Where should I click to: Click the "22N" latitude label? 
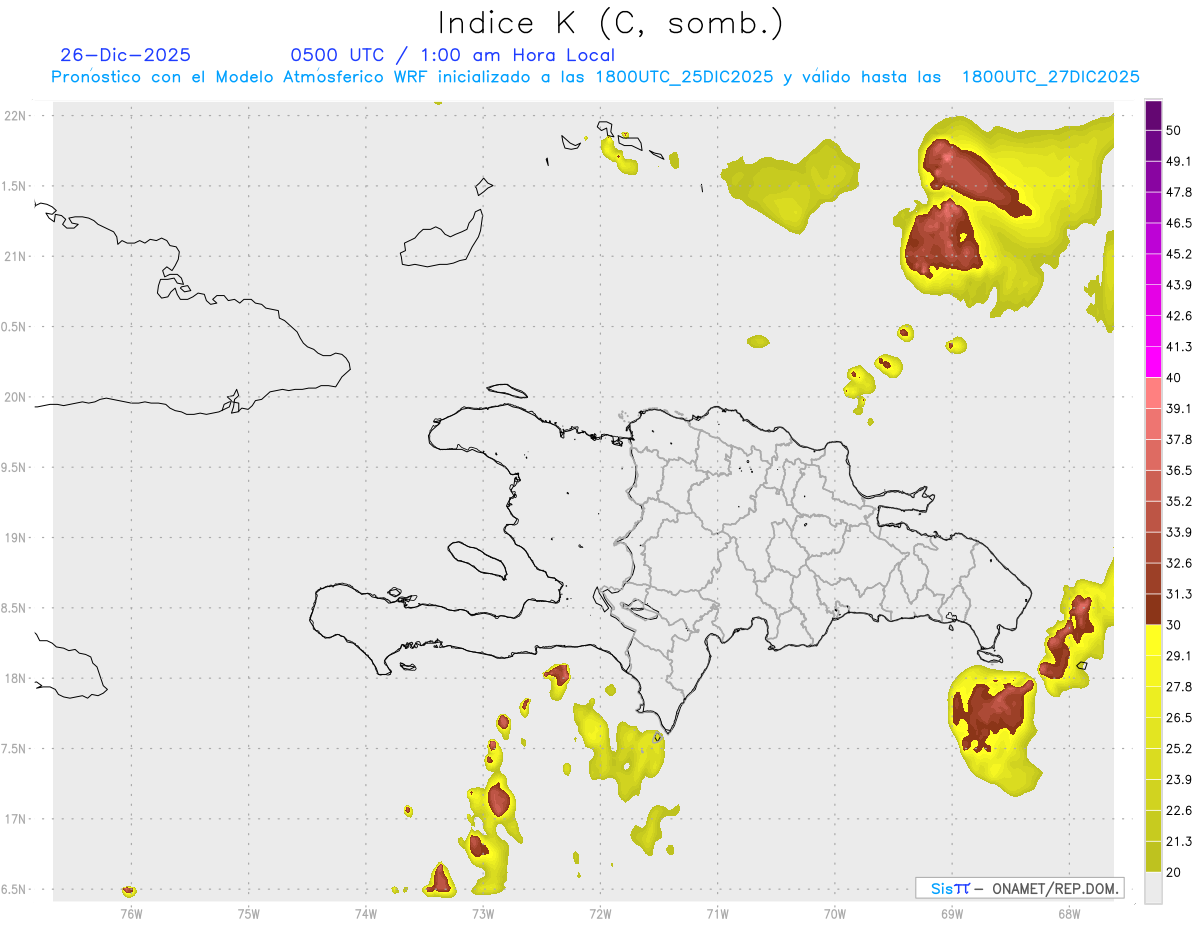coord(14,116)
